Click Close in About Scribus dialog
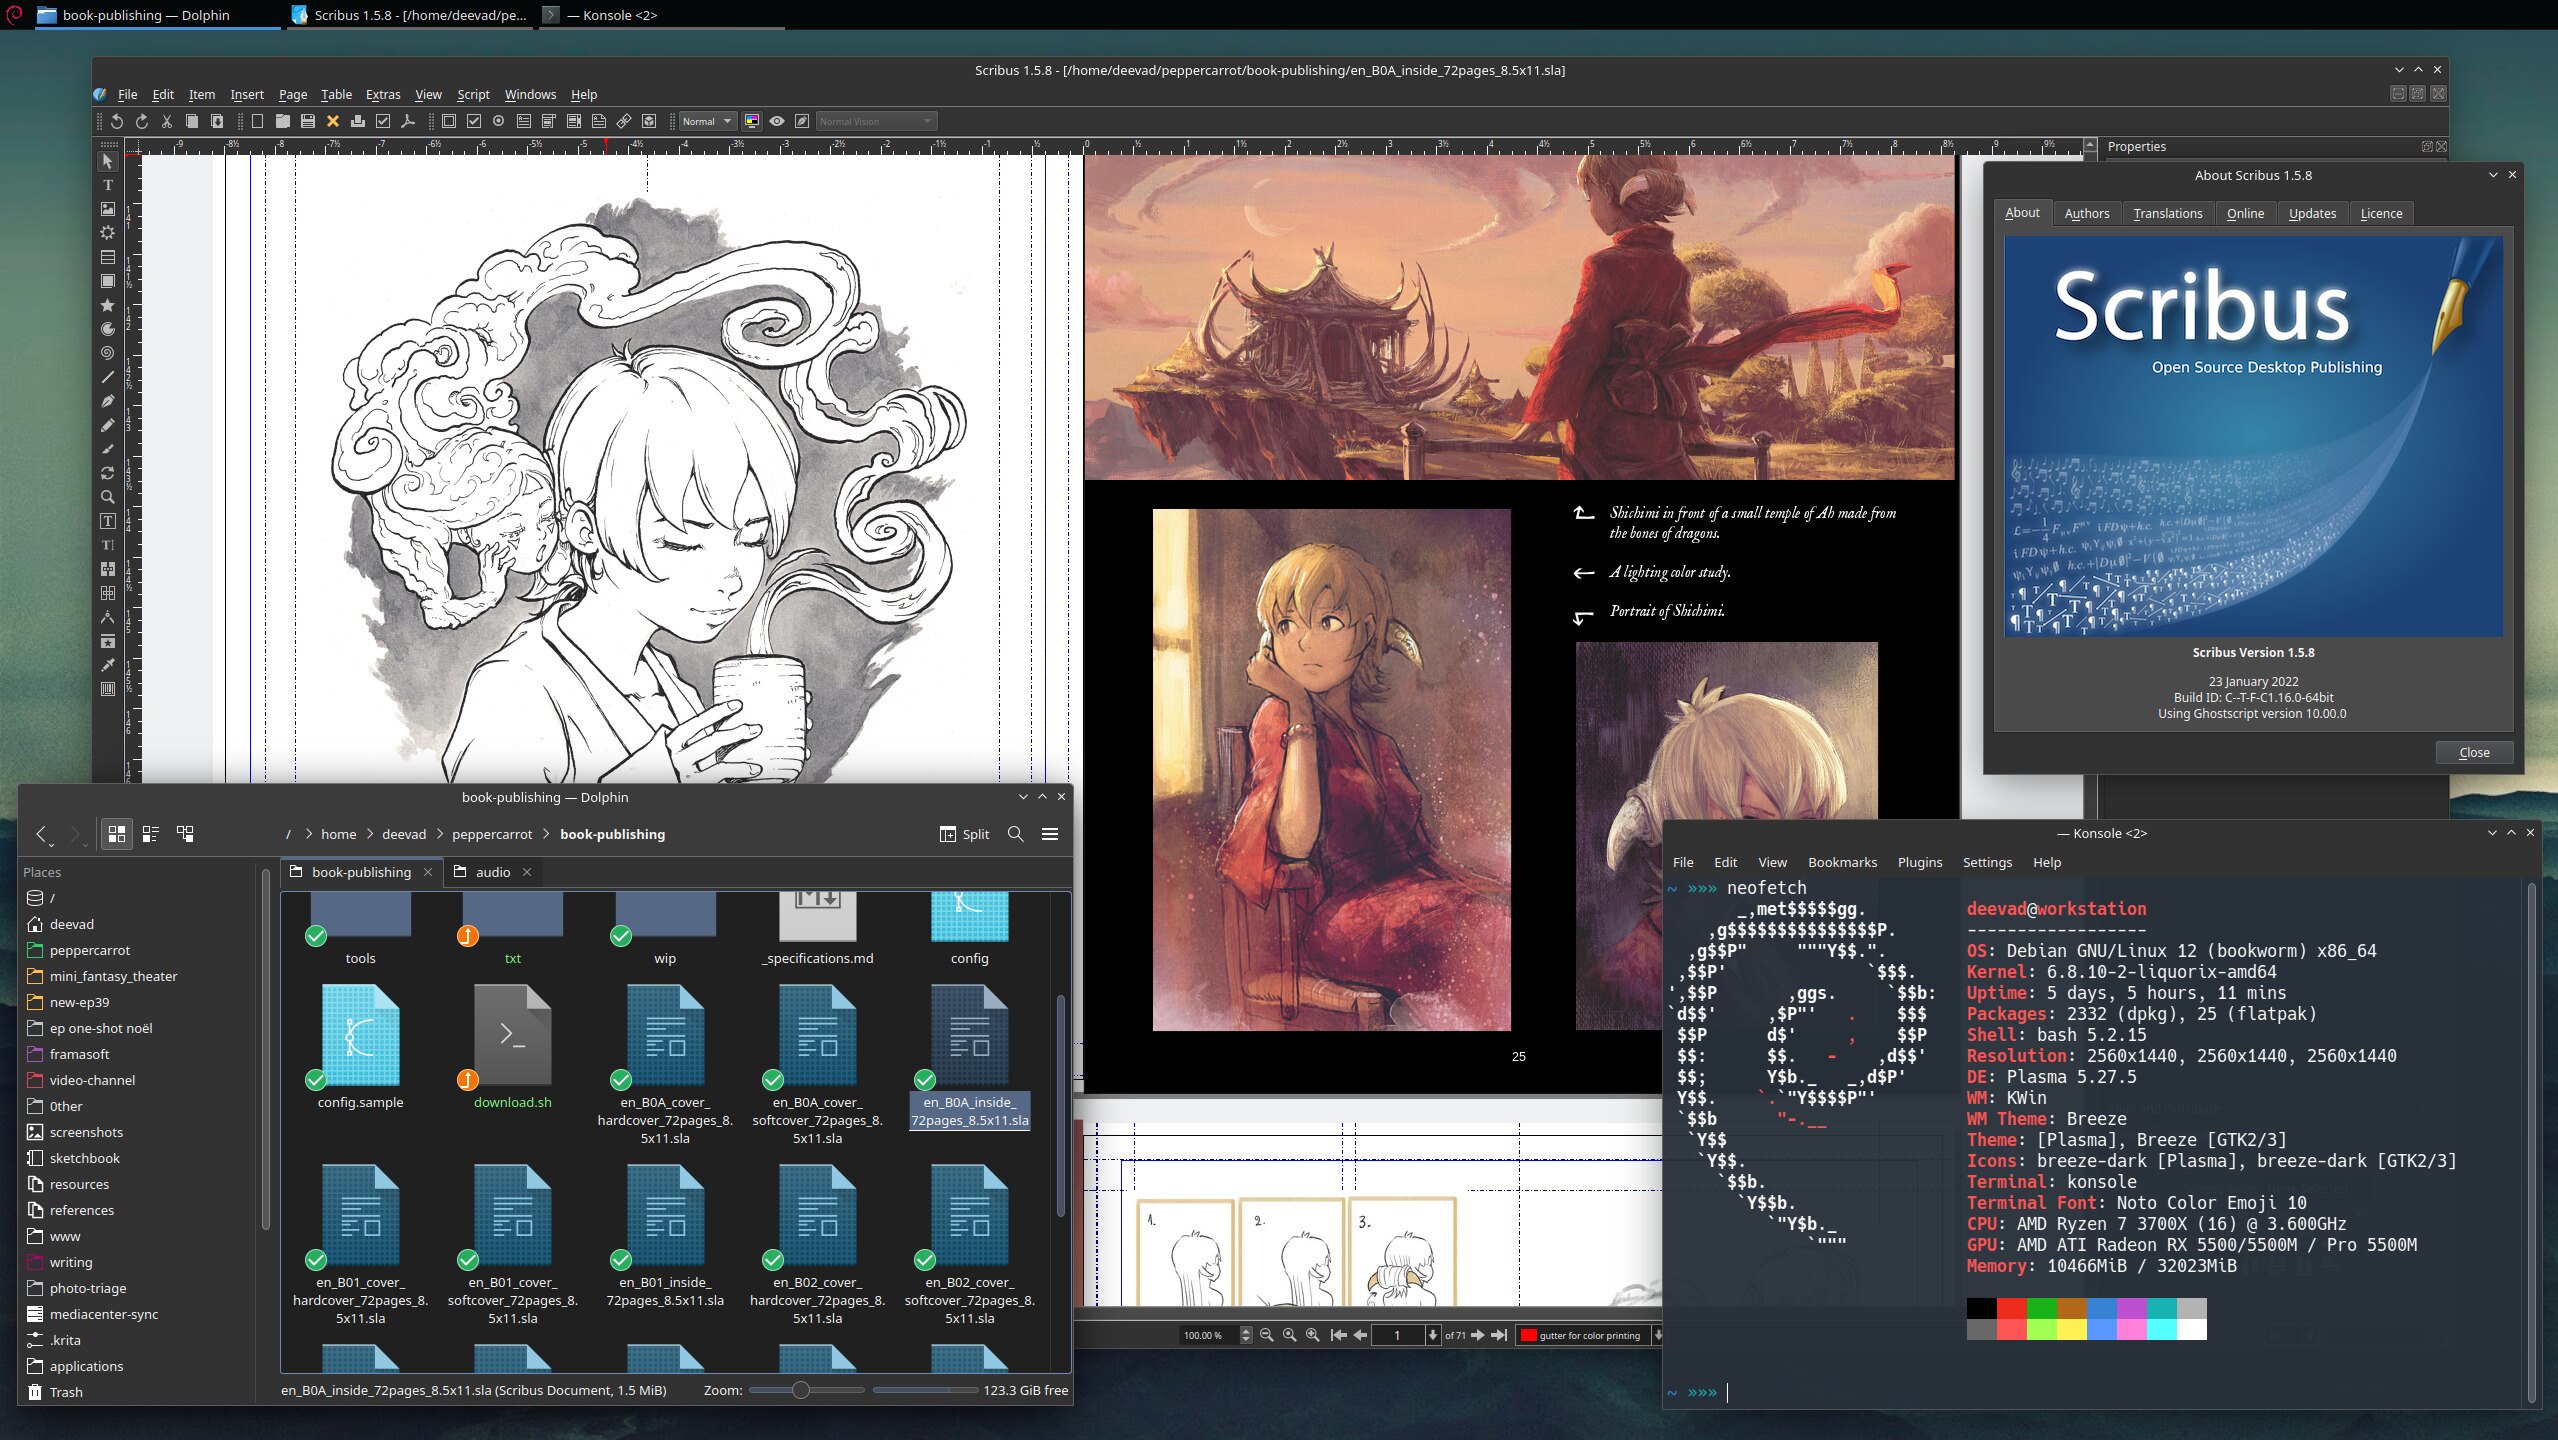 click(2473, 752)
